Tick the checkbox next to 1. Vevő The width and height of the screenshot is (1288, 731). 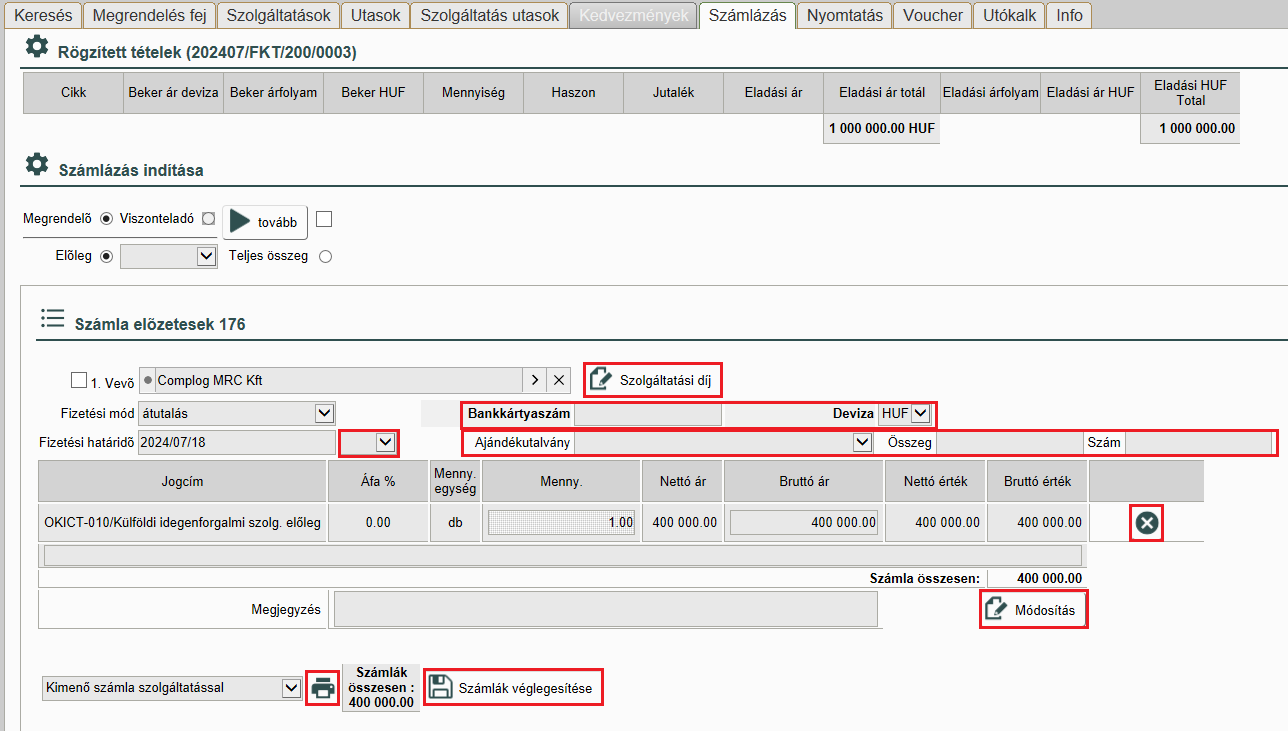pos(79,380)
